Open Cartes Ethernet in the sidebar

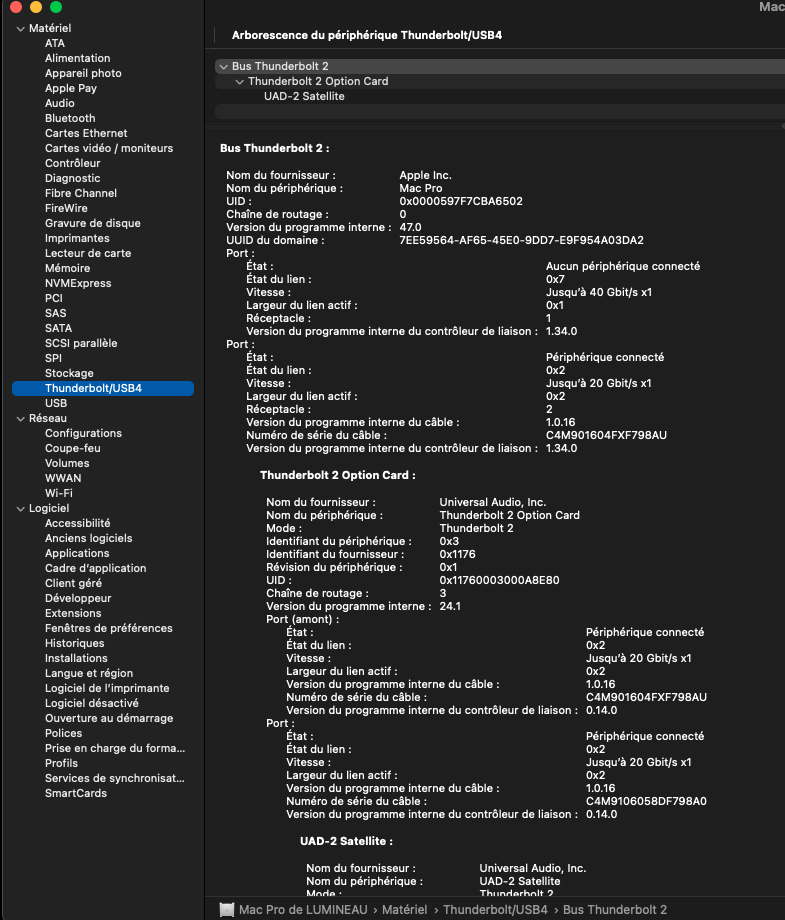pyautogui.click(x=86, y=133)
